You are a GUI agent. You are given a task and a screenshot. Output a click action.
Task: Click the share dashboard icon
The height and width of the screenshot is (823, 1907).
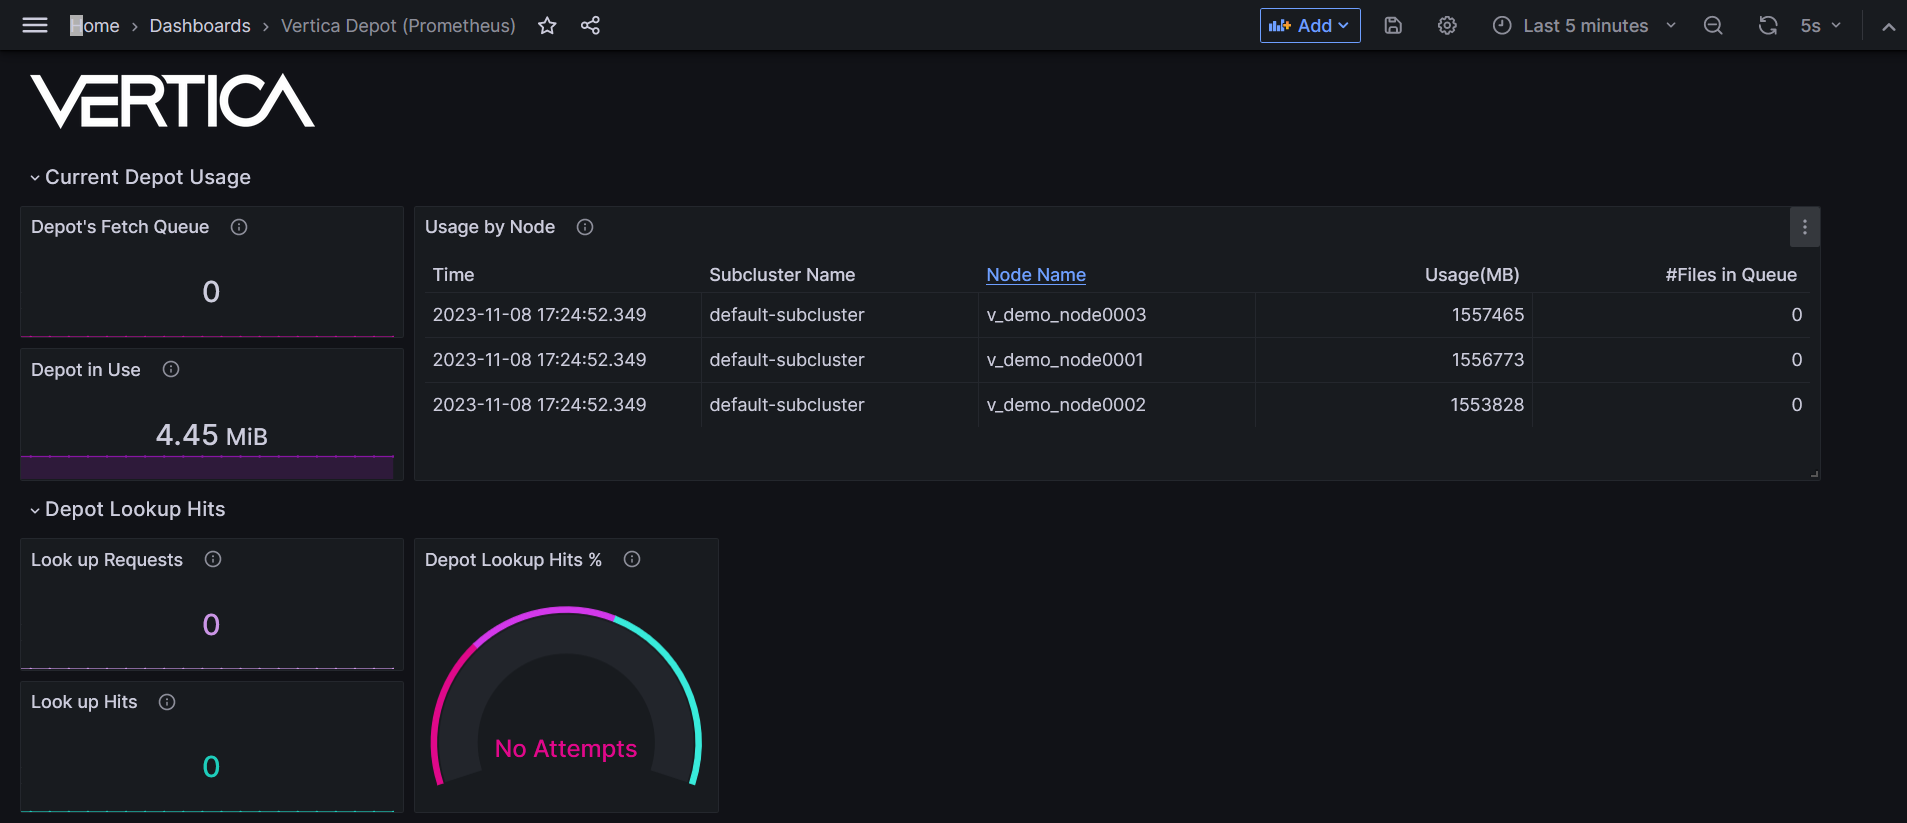pos(590,26)
